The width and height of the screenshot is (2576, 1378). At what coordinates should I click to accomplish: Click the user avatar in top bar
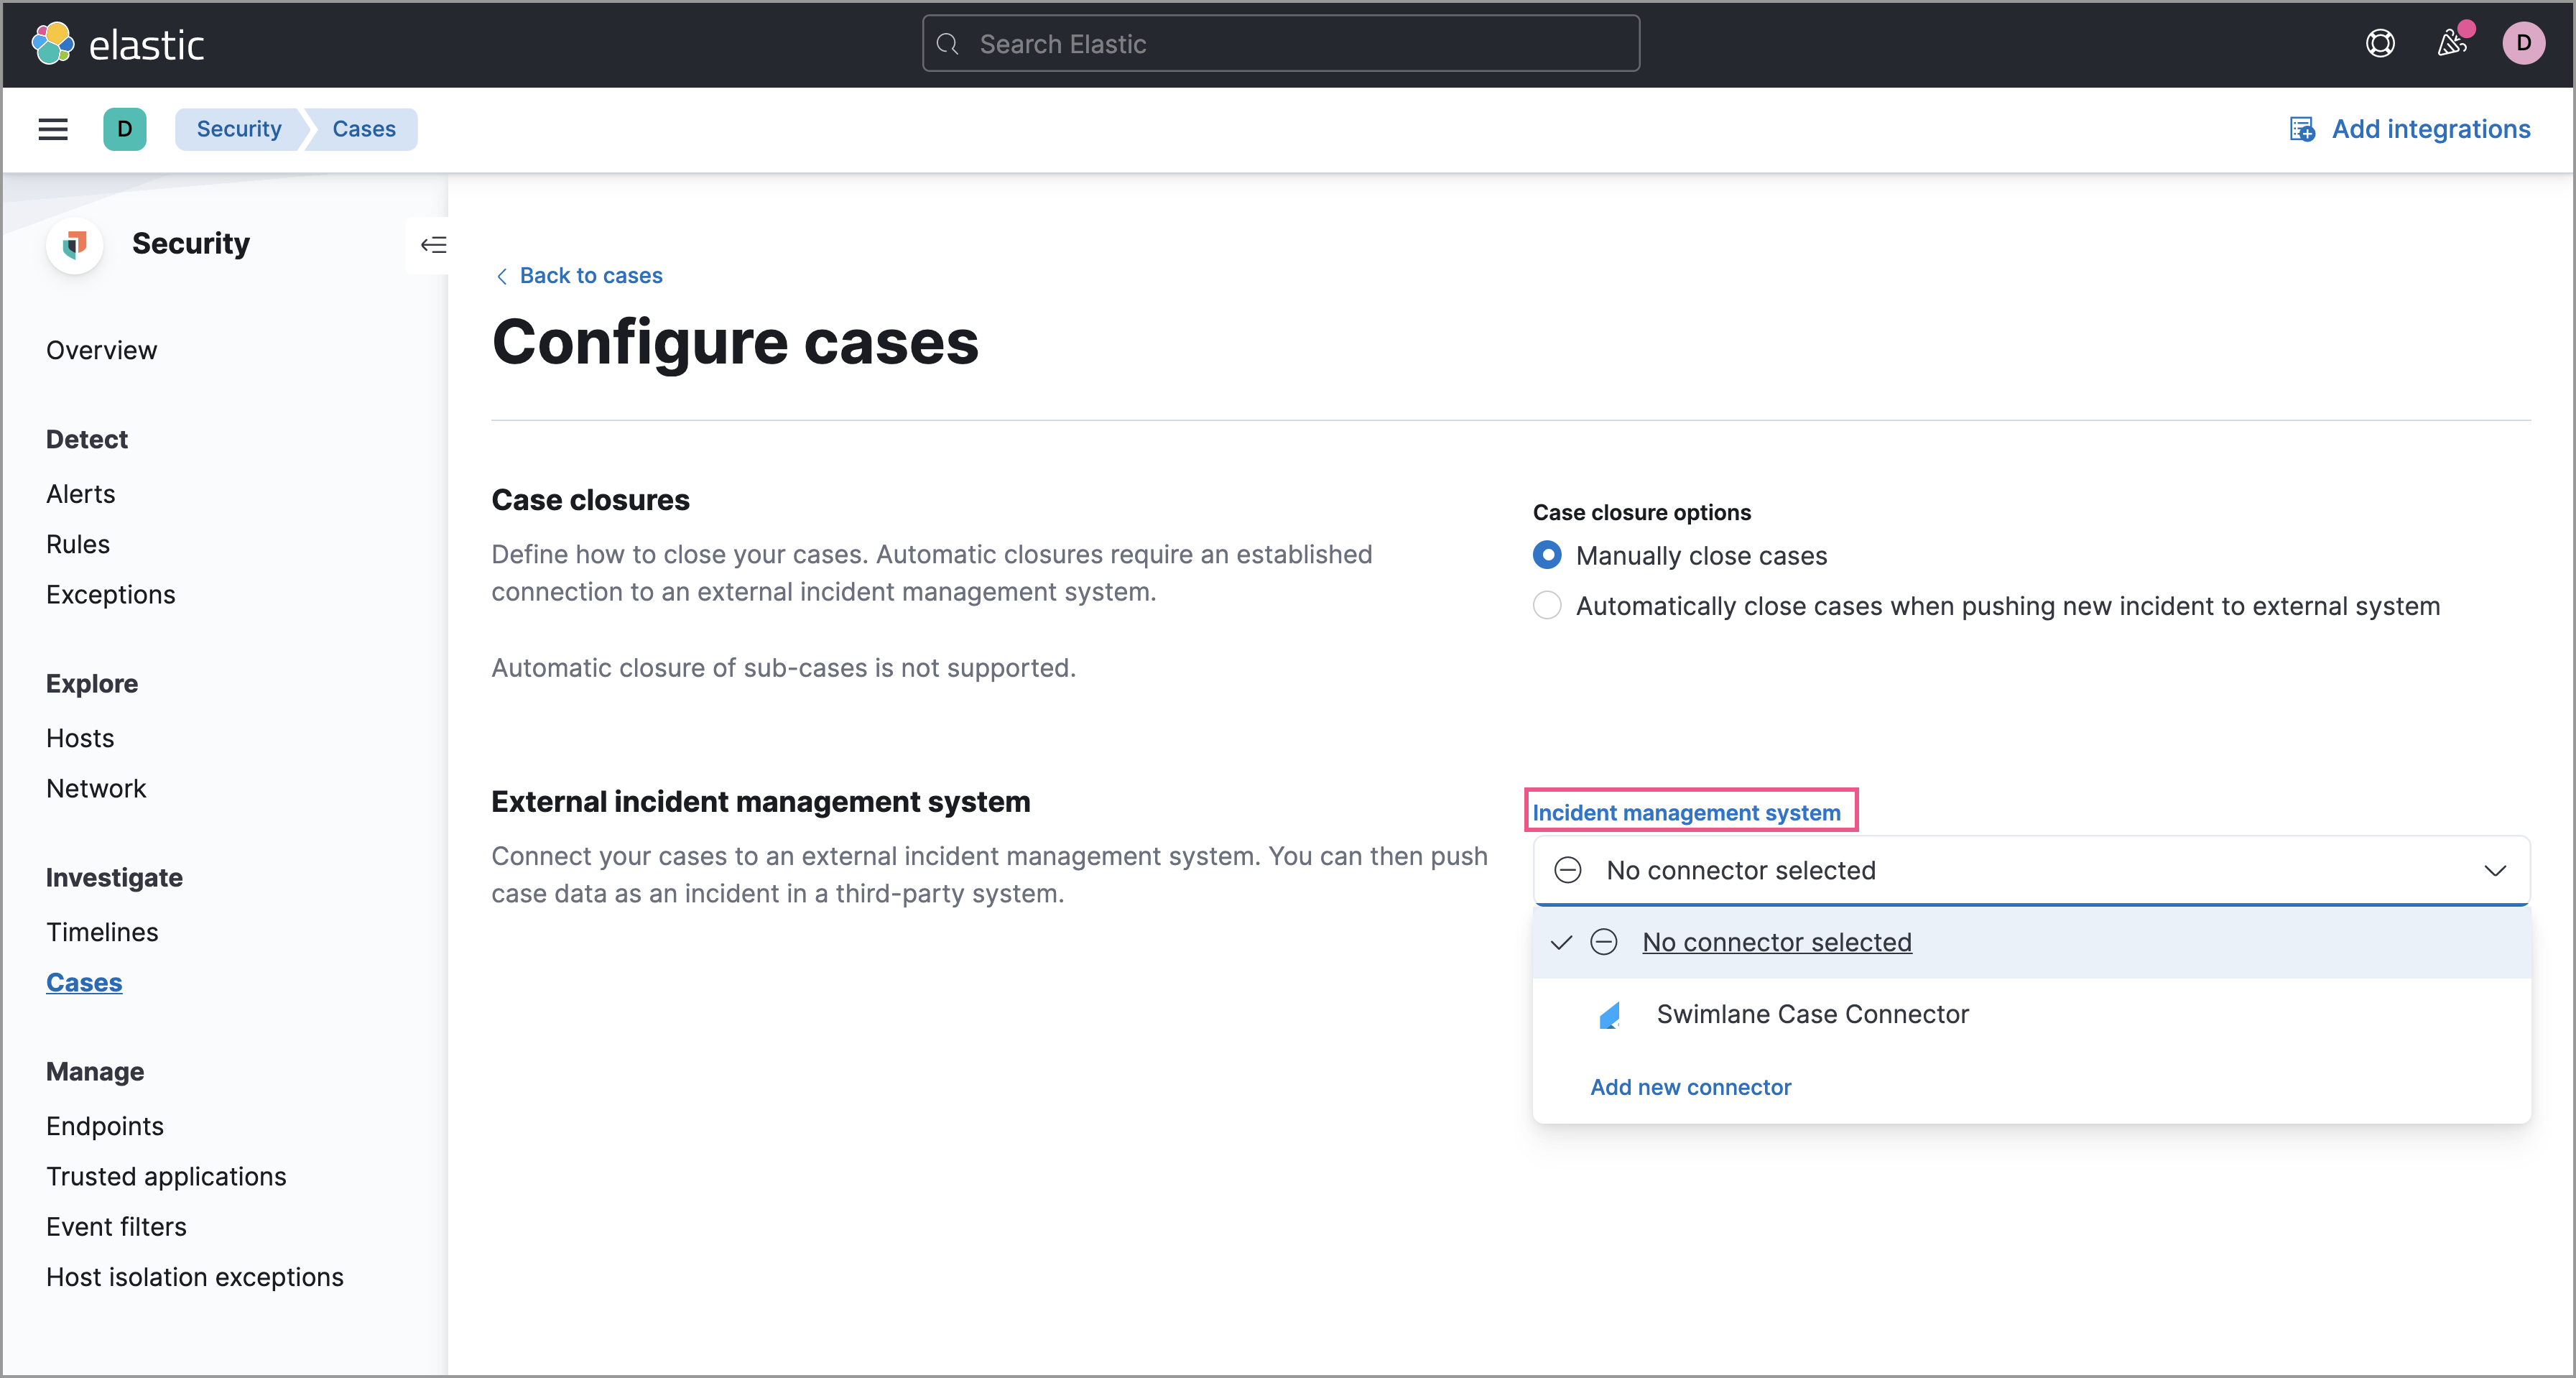[2523, 44]
